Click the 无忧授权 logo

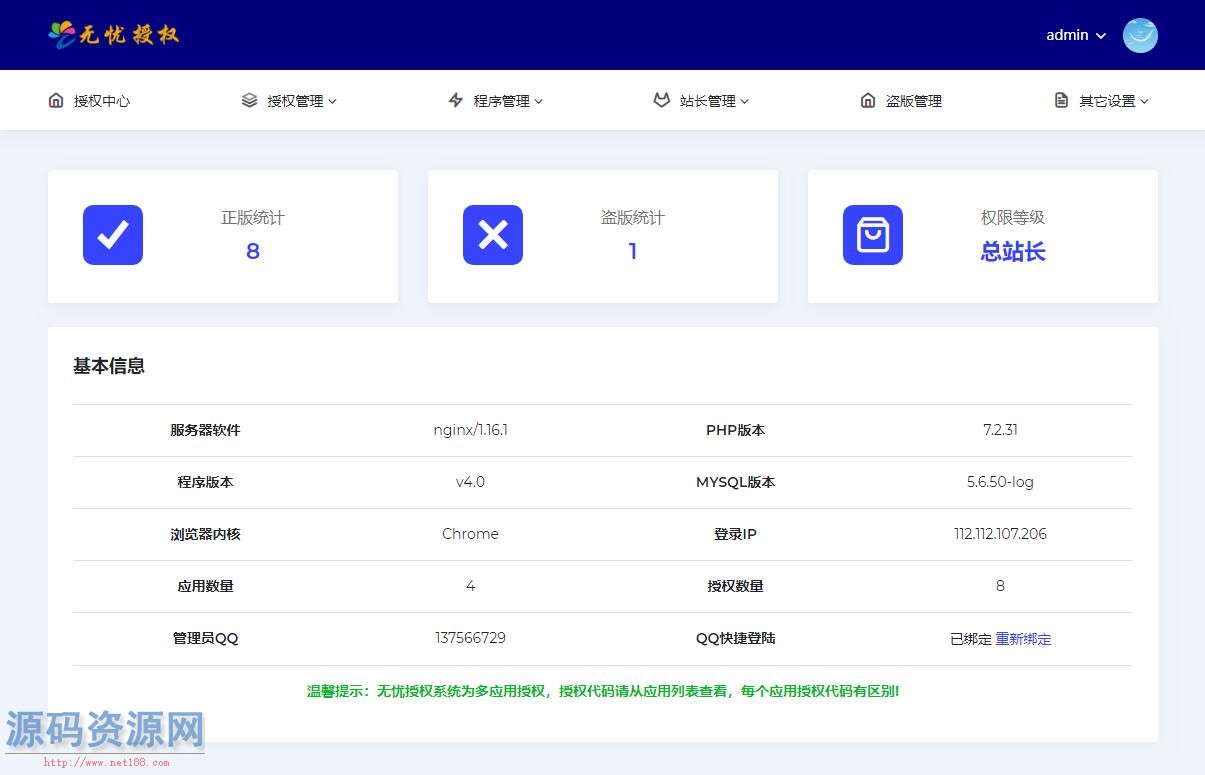[114, 35]
